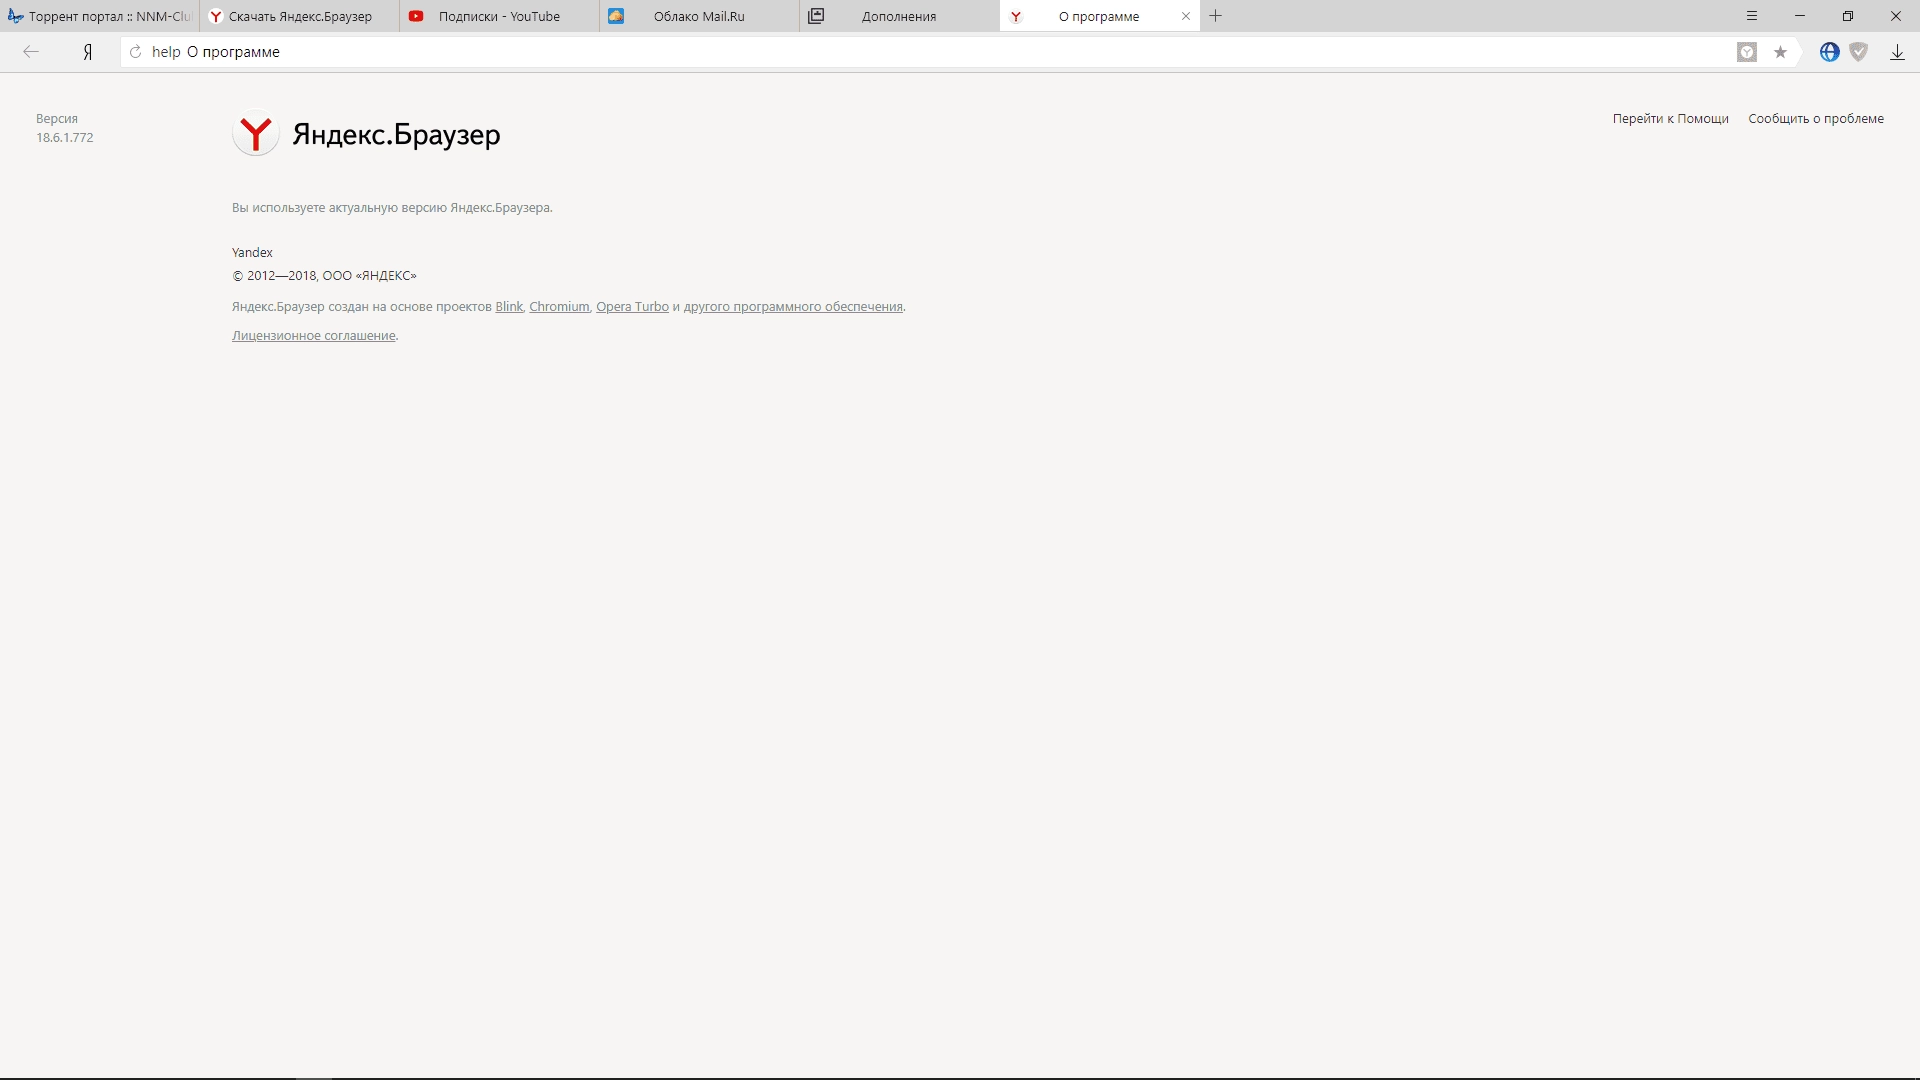The image size is (1920, 1080).
Task: Switch to the NNM-Club torrent portal tab
Action: [100, 16]
